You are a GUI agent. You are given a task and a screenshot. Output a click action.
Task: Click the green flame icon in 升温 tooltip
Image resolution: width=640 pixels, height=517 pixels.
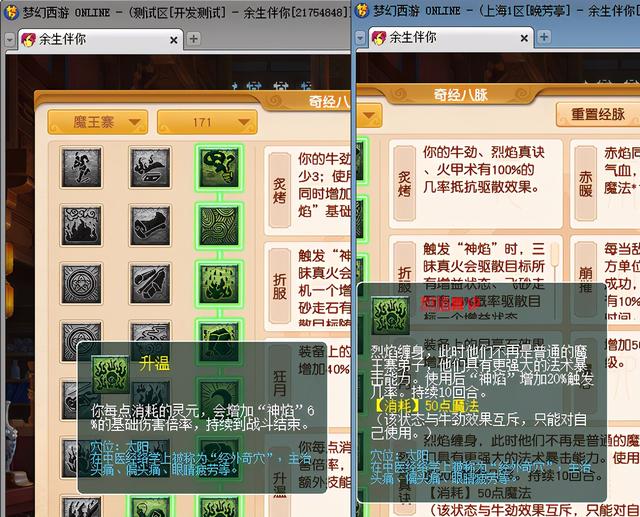[x=110, y=374]
